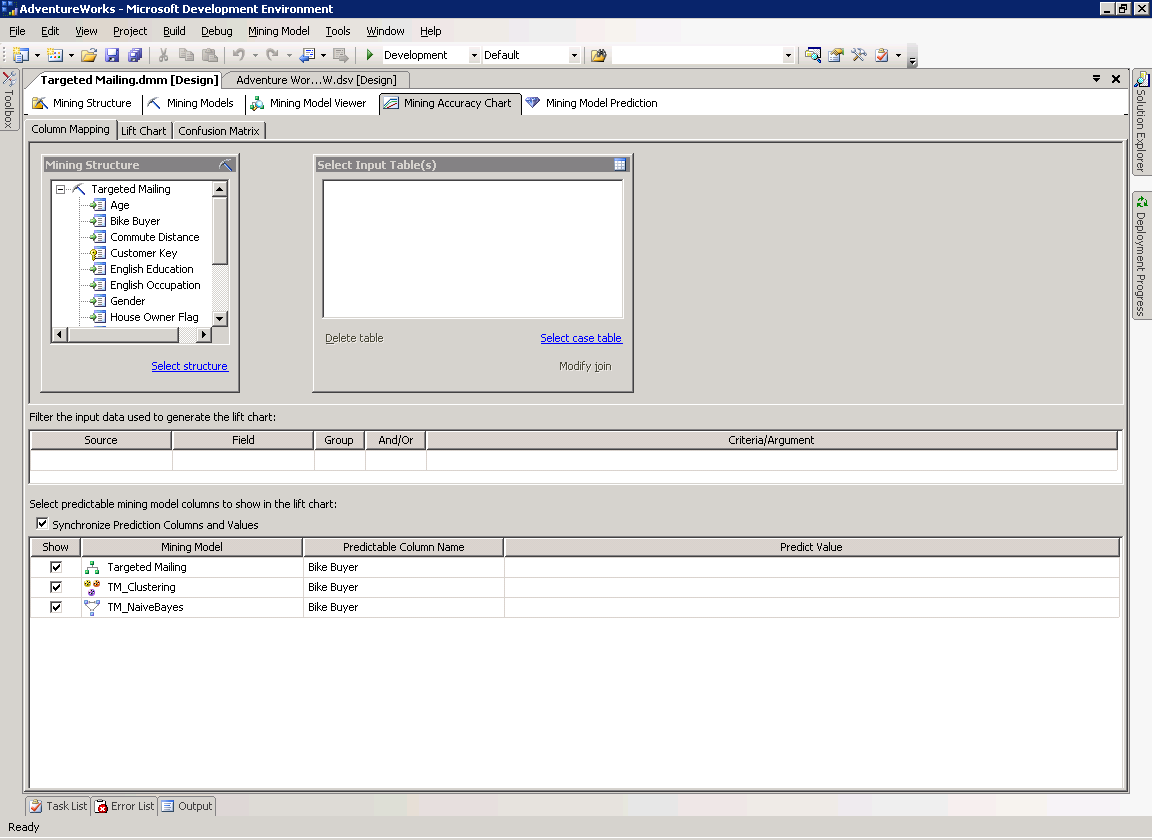Click the Undo arrow icon
The width and height of the screenshot is (1152, 840).
click(239, 55)
